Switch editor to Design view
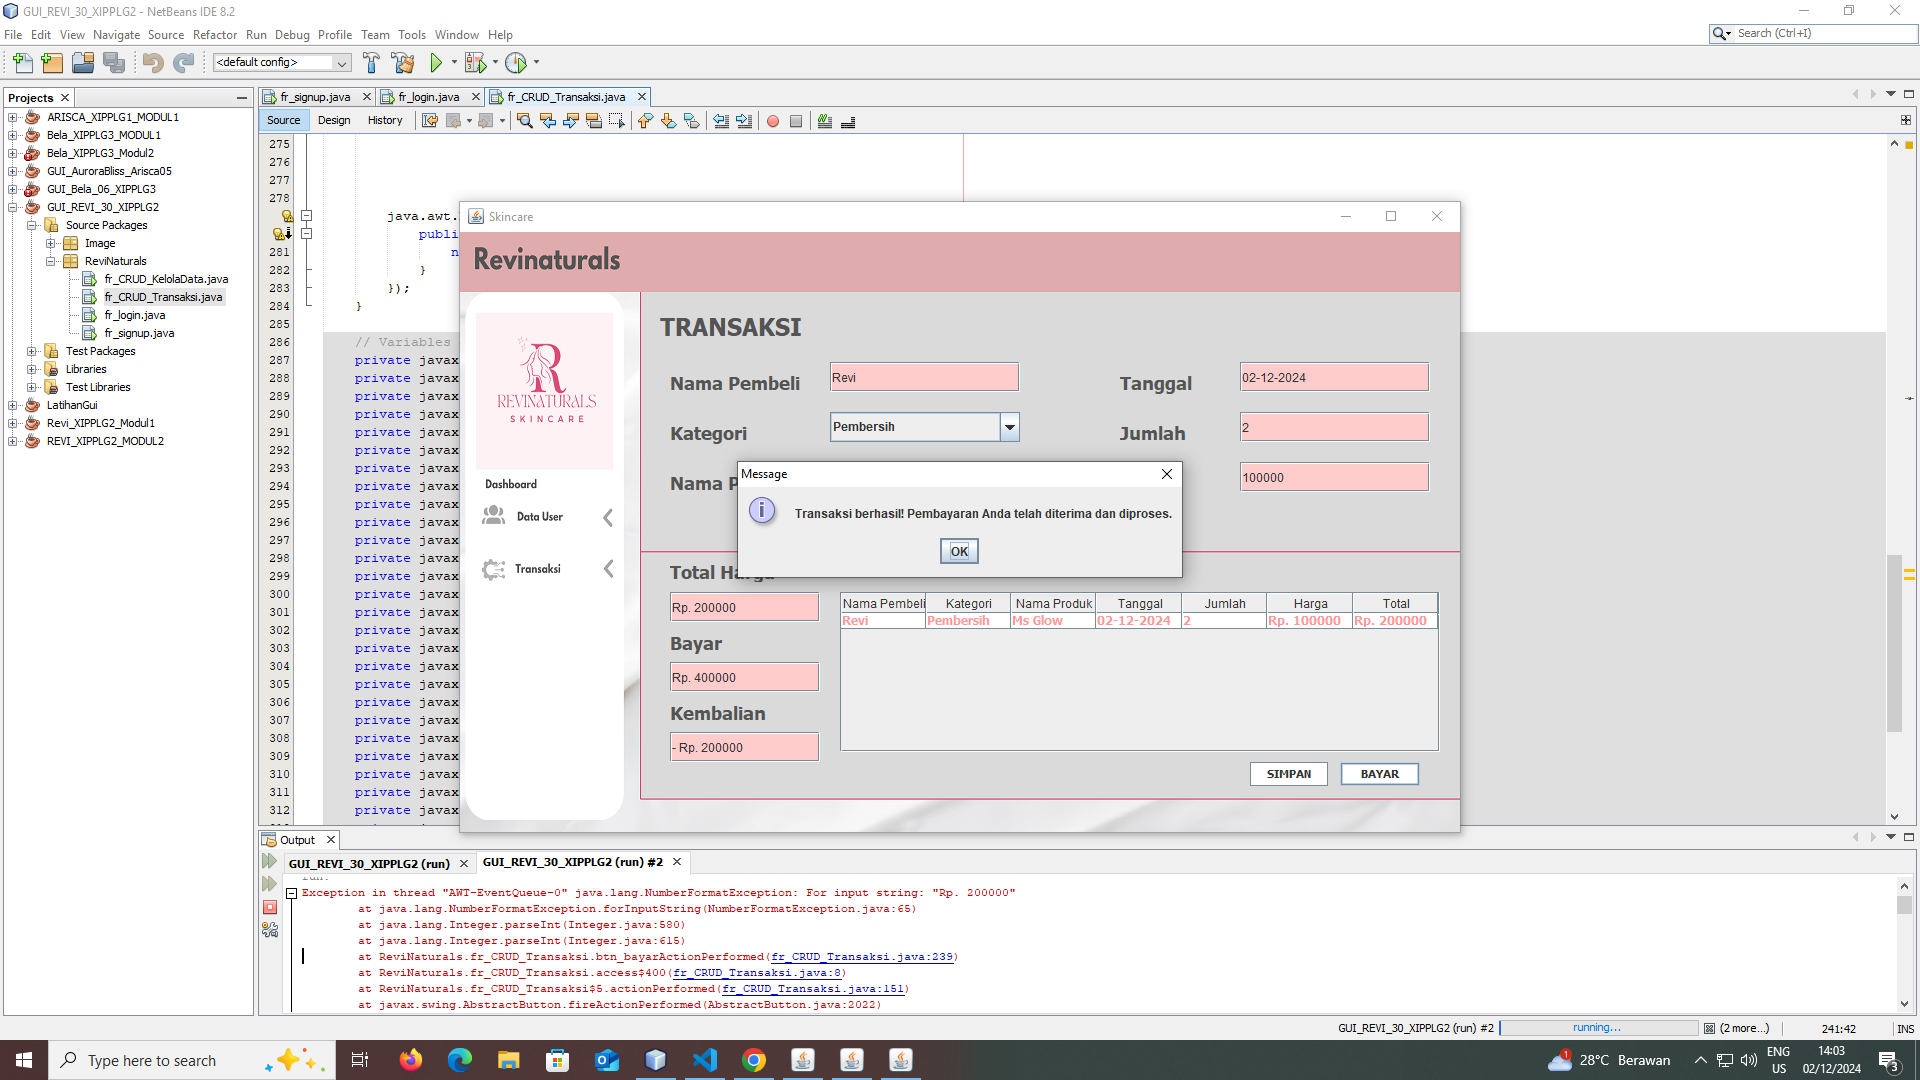 (334, 120)
